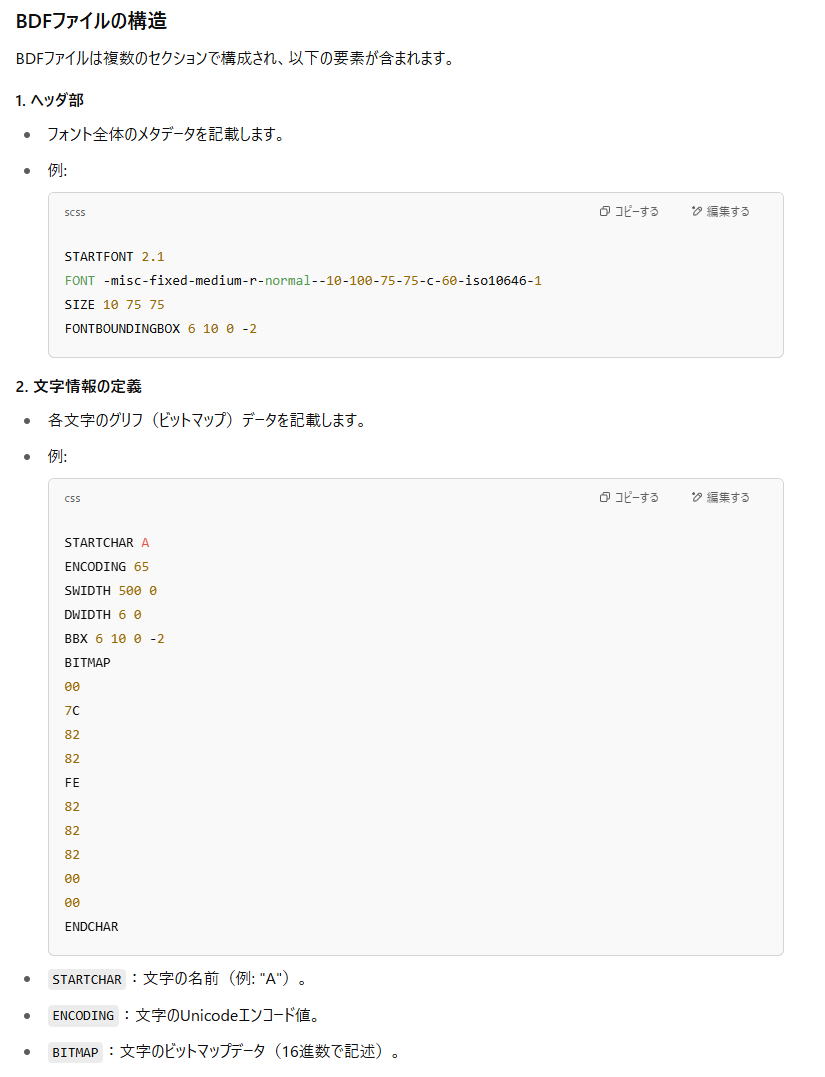
Task: Click the FE hex row in the bitmap data
Action: click(72, 782)
